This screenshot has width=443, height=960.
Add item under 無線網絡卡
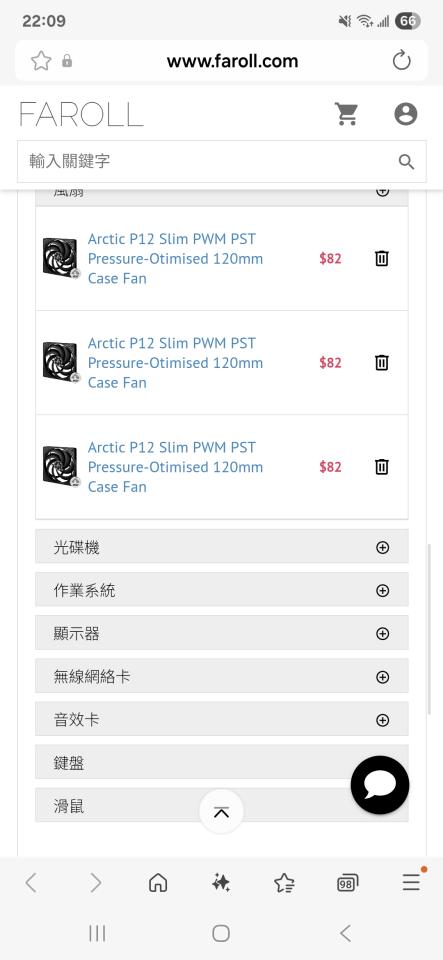coord(382,677)
